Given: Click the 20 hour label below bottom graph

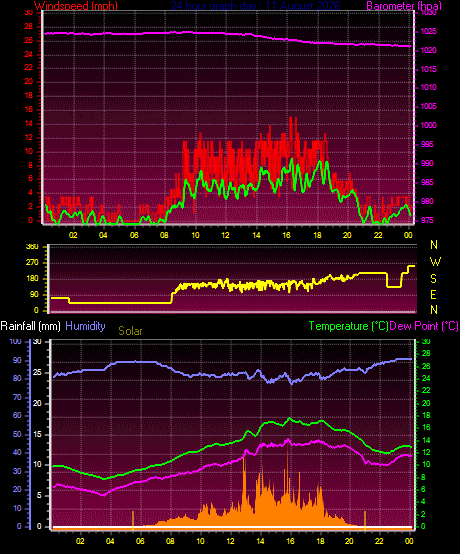Looking at the screenshot, I should point(349,541).
